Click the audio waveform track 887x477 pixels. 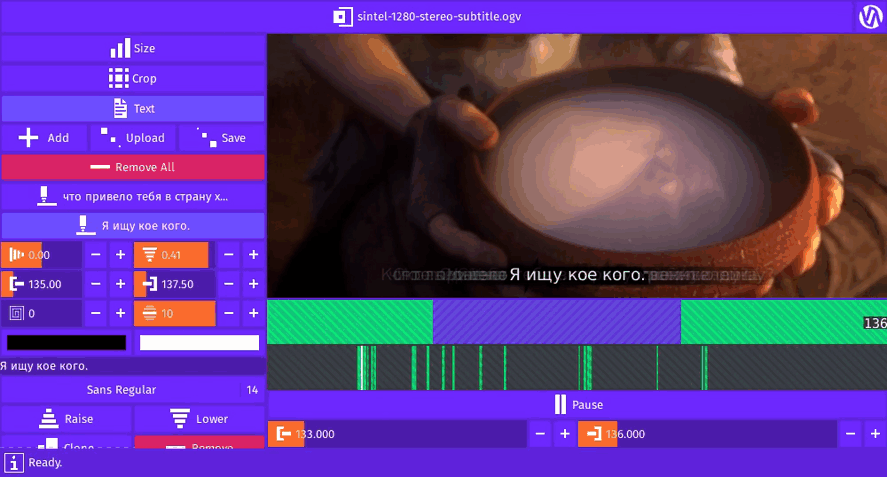point(577,368)
